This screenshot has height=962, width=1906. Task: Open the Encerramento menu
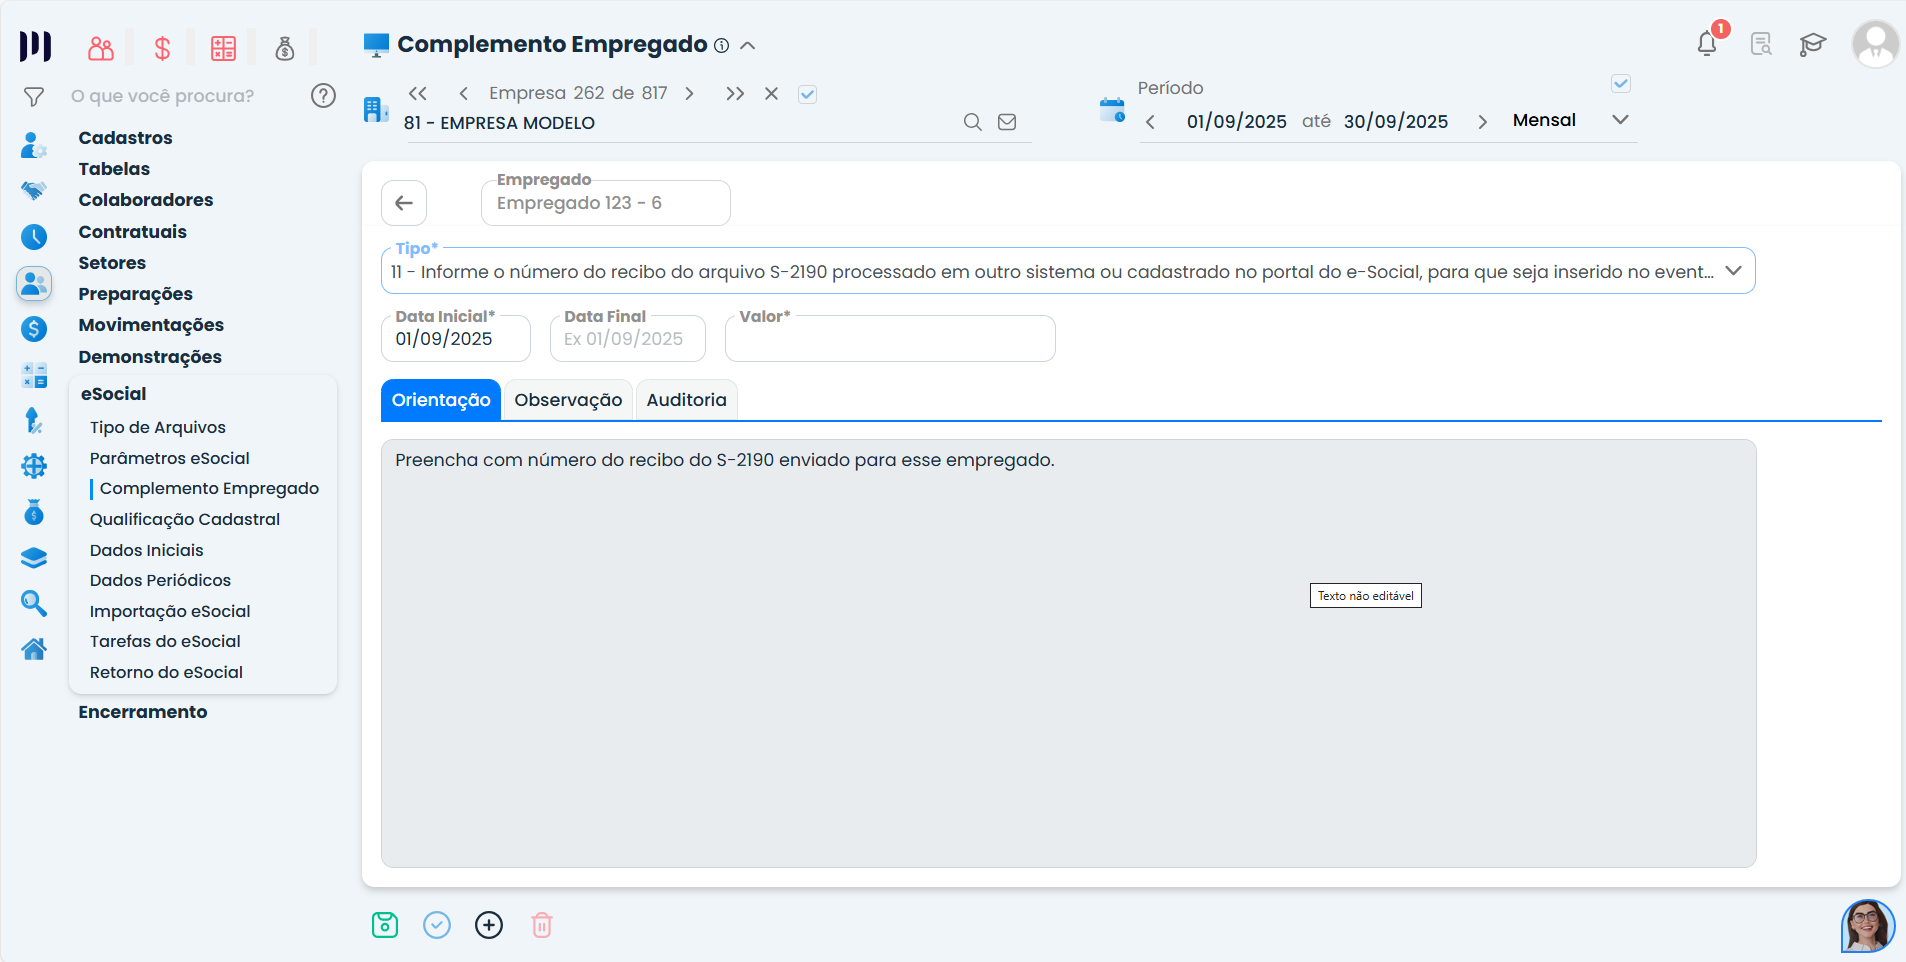(143, 712)
